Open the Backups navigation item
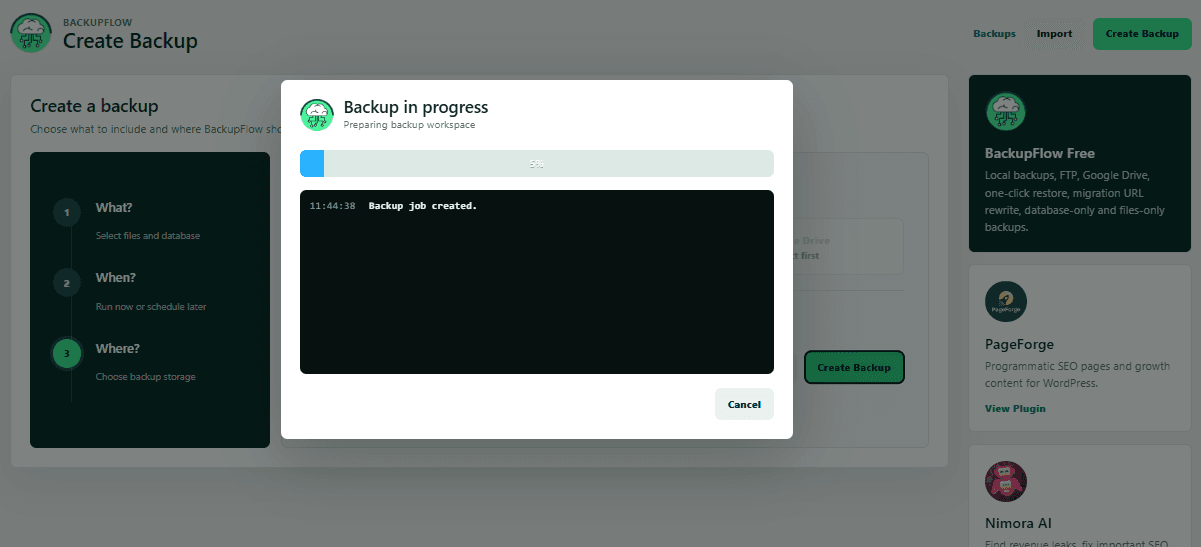 point(994,34)
